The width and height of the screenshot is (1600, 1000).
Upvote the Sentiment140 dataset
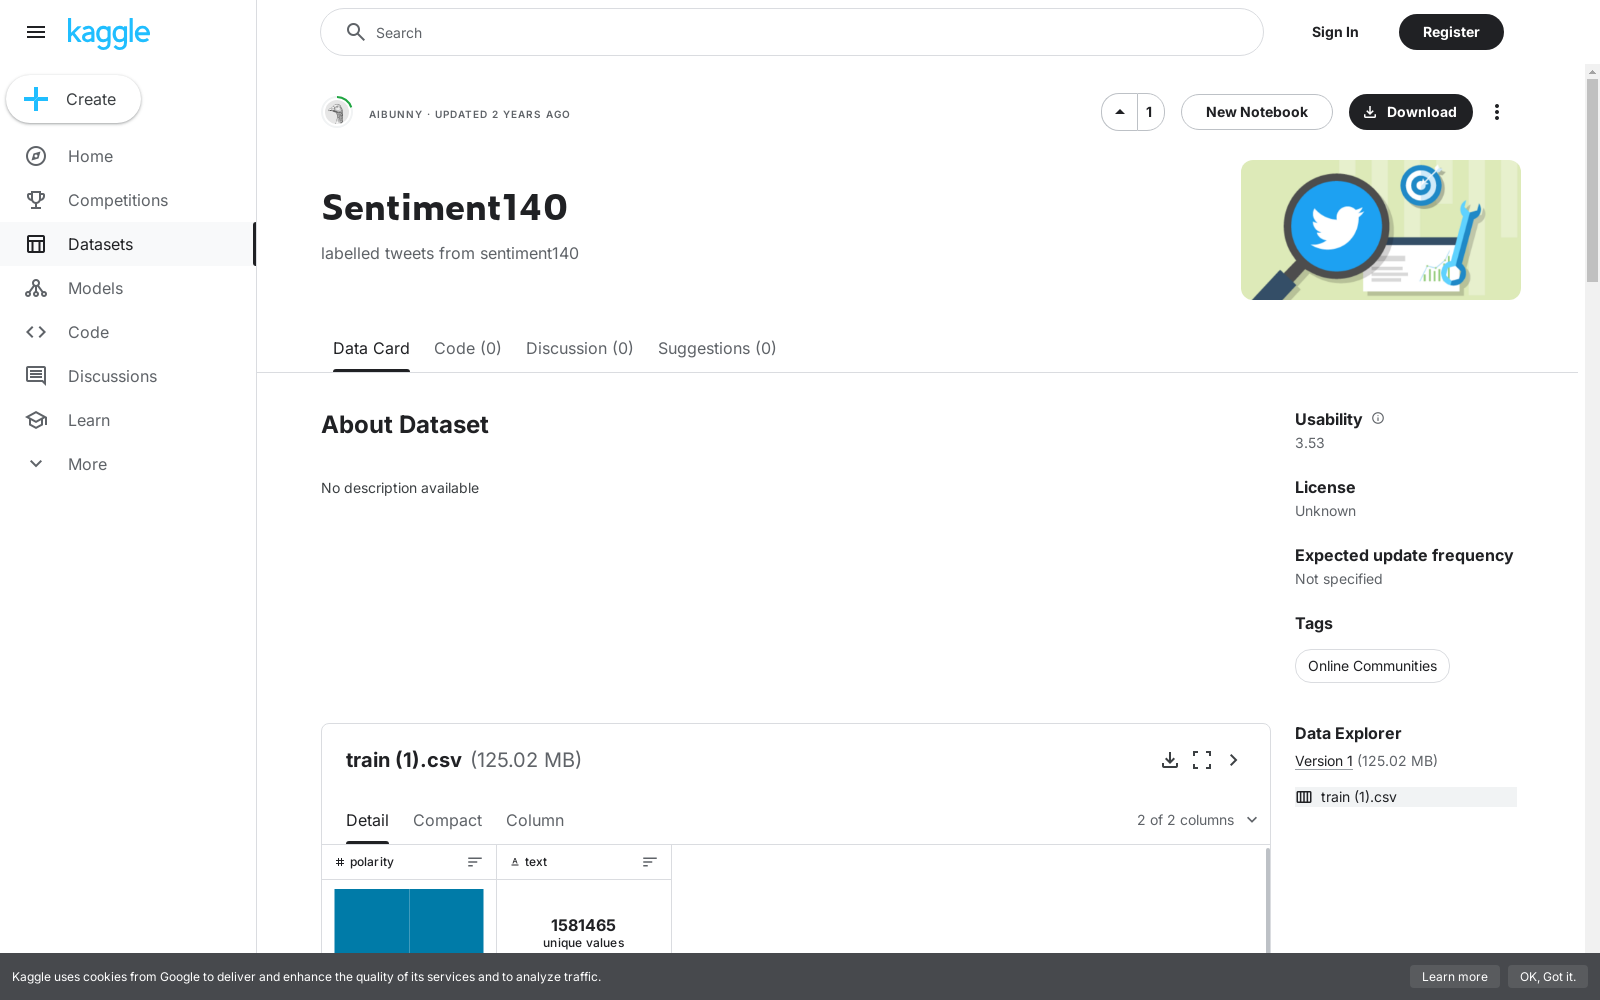click(1120, 112)
